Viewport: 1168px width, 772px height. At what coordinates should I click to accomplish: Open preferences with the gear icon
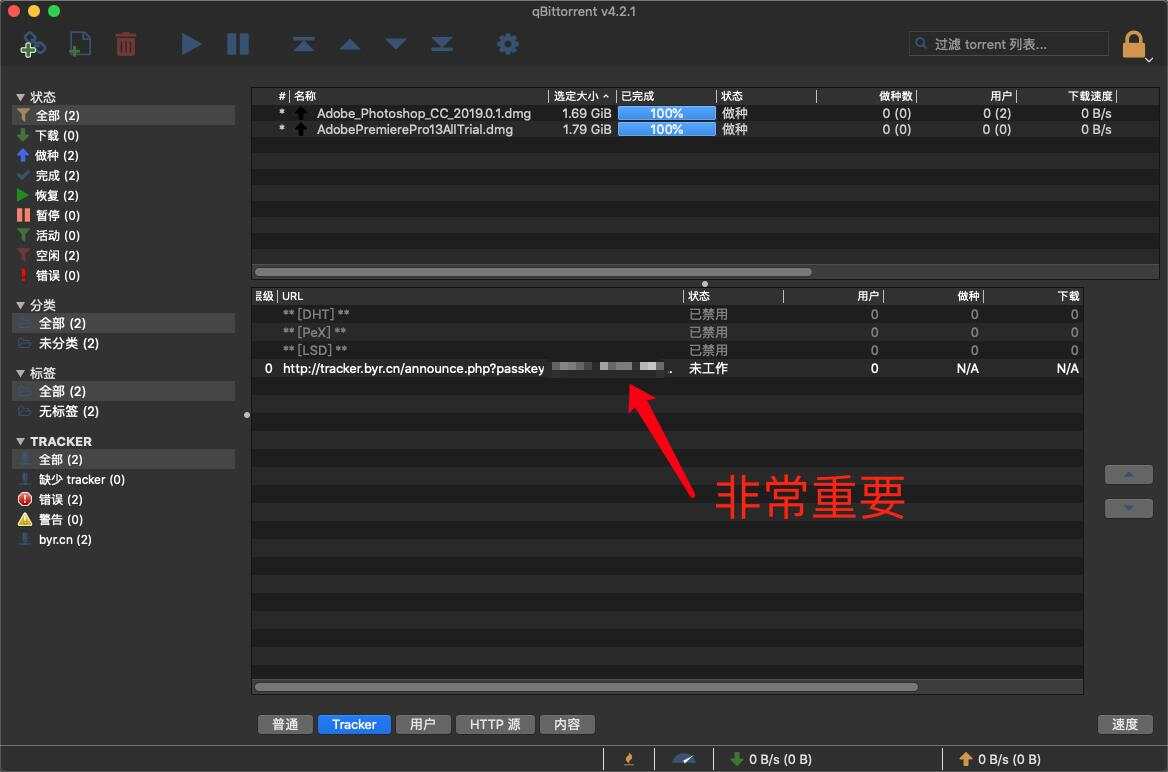[x=508, y=44]
